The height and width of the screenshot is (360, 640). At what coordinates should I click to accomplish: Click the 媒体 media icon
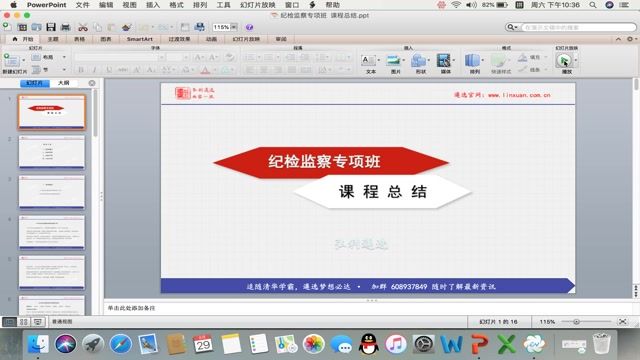point(443,61)
